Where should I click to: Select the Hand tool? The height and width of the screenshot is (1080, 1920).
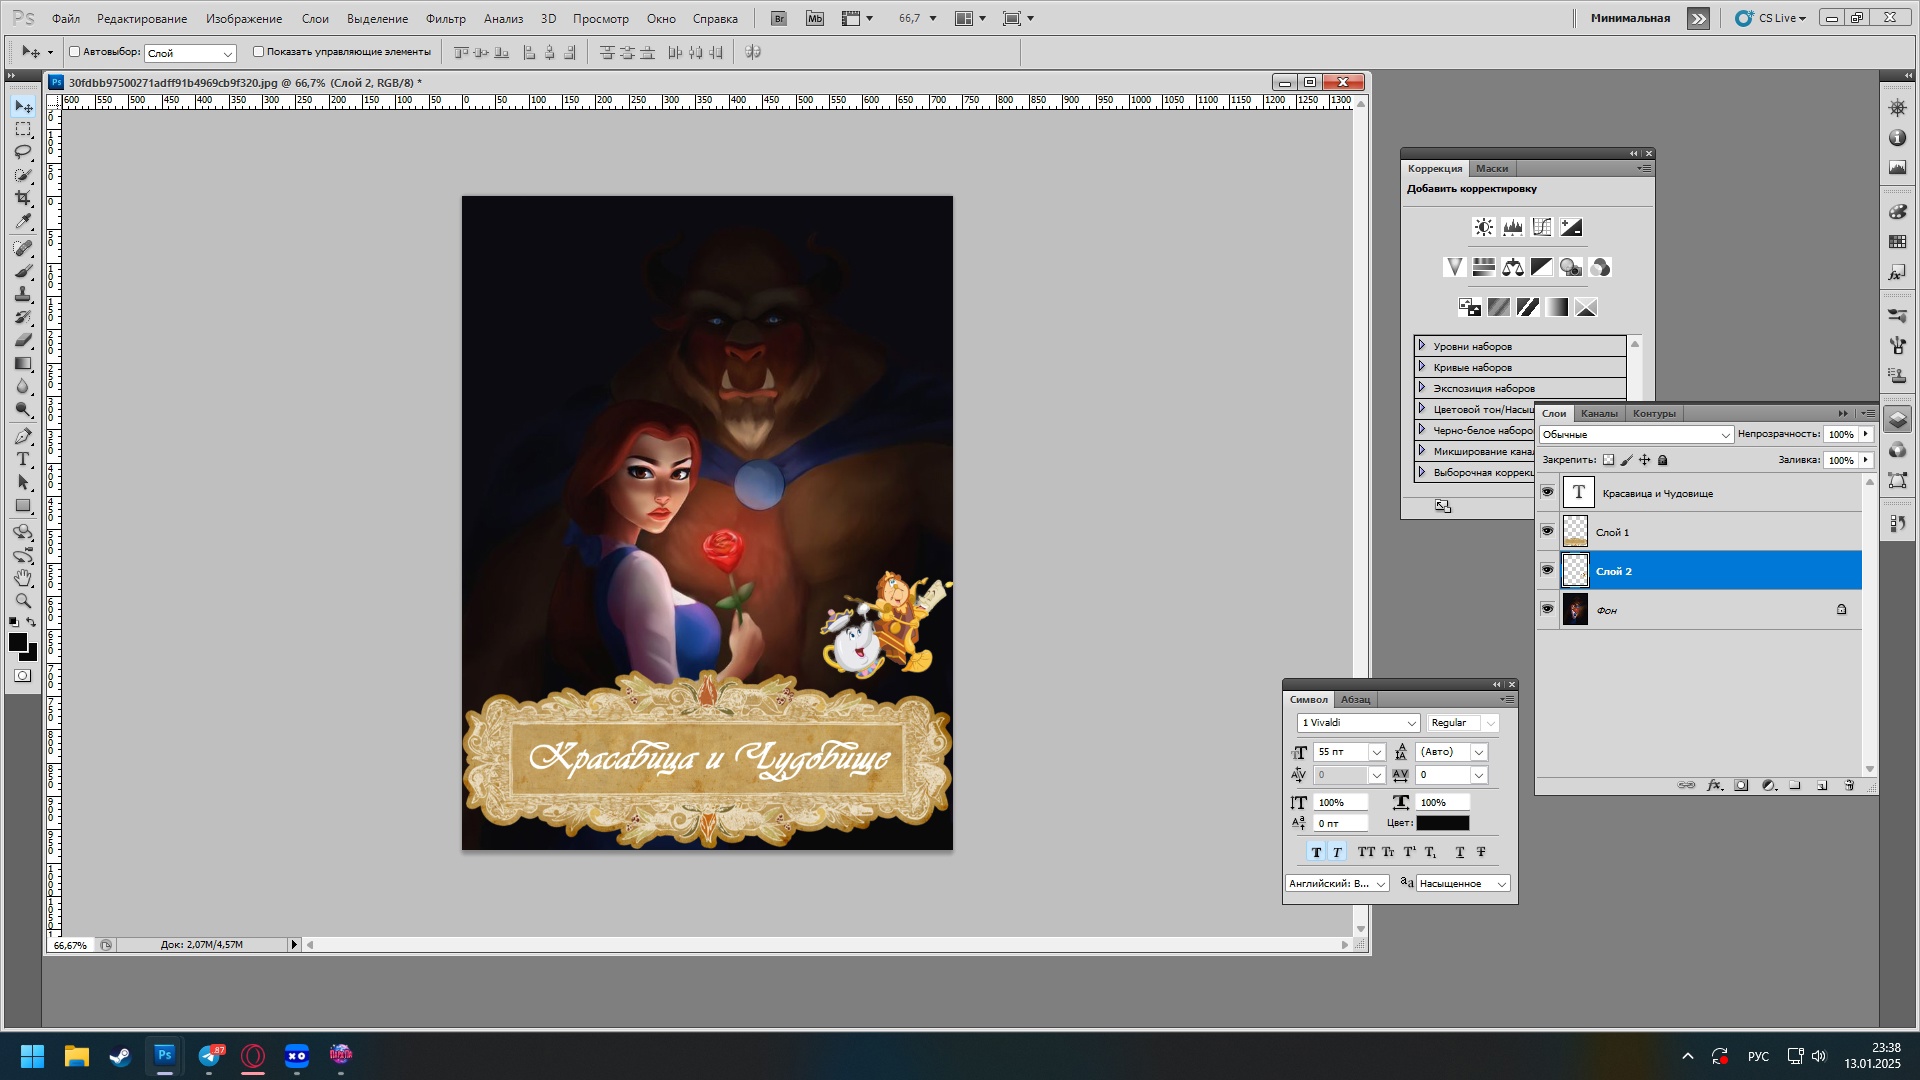[x=23, y=578]
